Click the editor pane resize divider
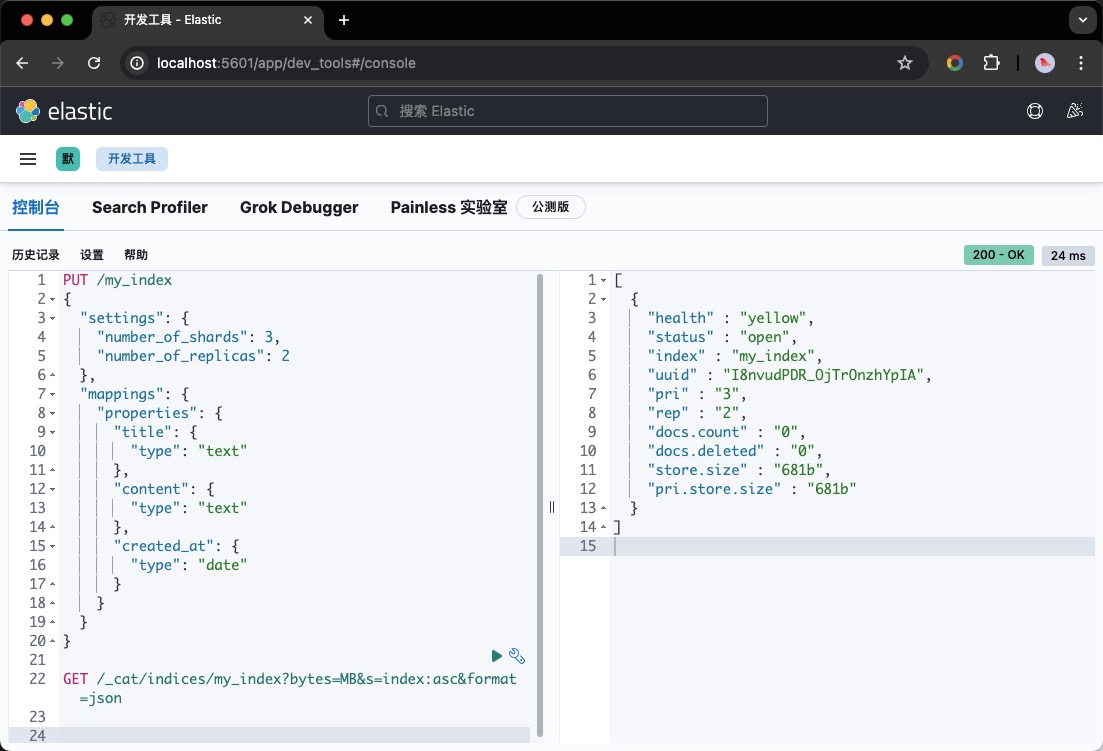The height and width of the screenshot is (751, 1103). click(551, 507)
